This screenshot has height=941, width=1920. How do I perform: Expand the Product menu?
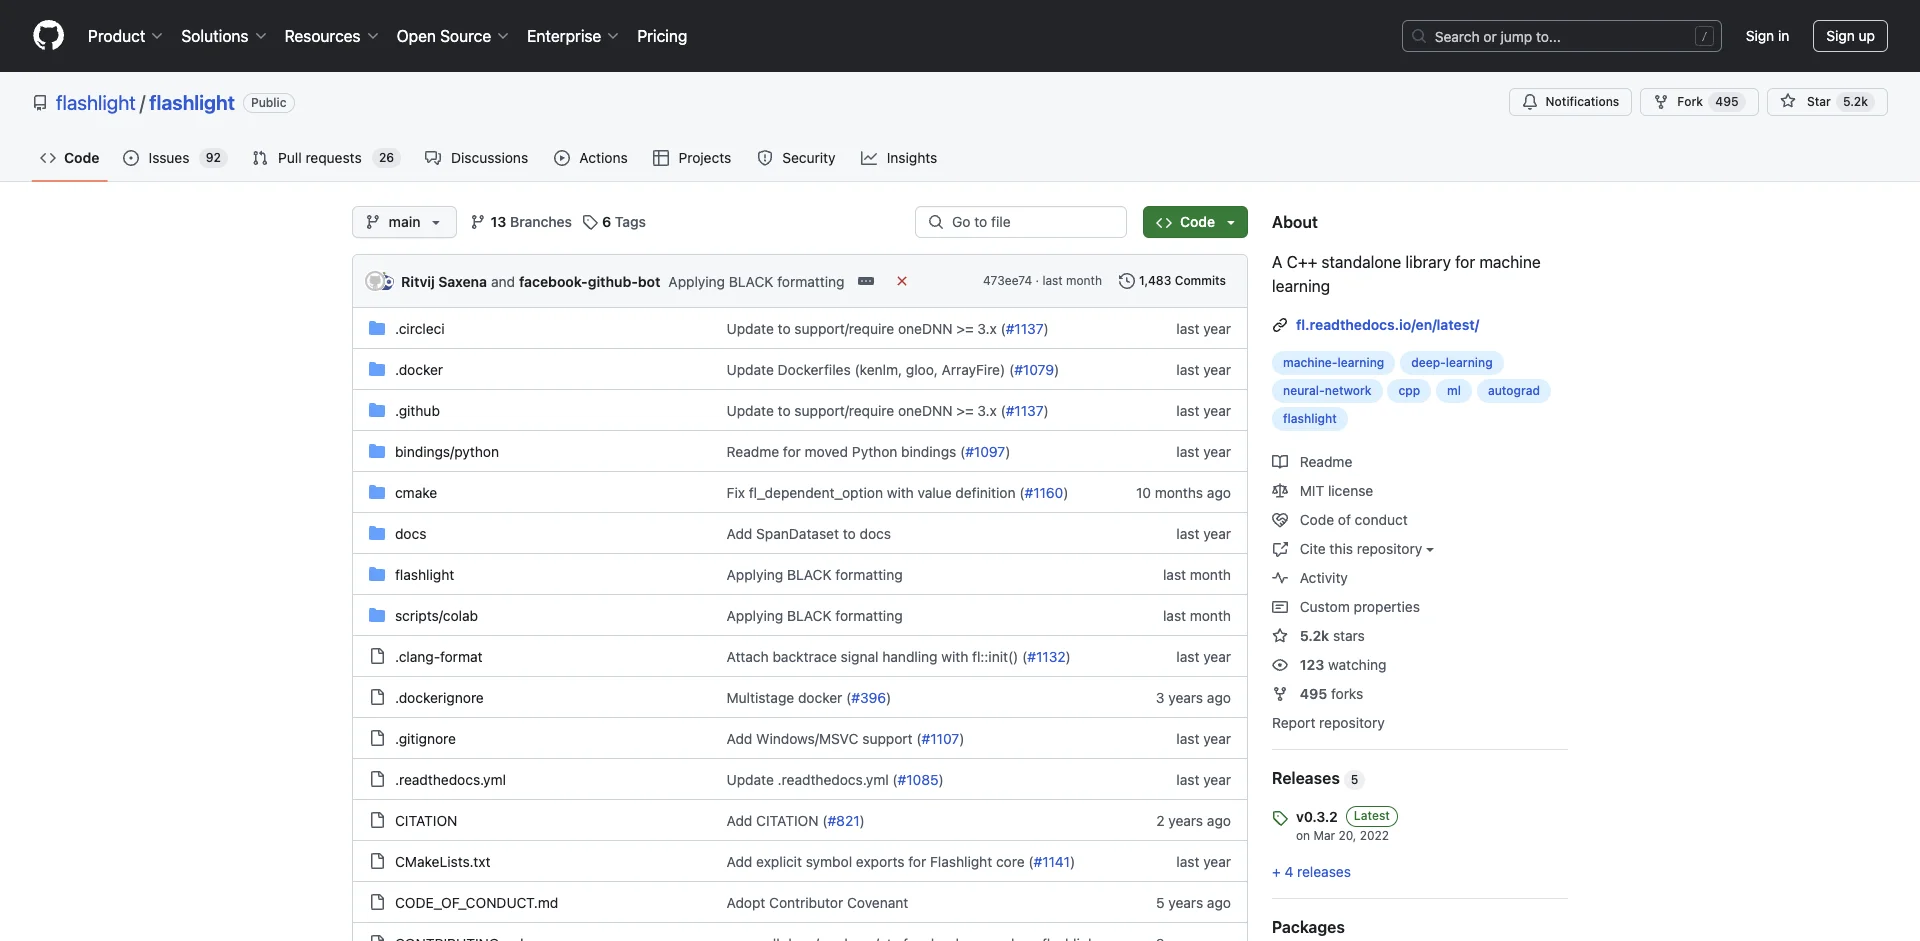[125, 36]
